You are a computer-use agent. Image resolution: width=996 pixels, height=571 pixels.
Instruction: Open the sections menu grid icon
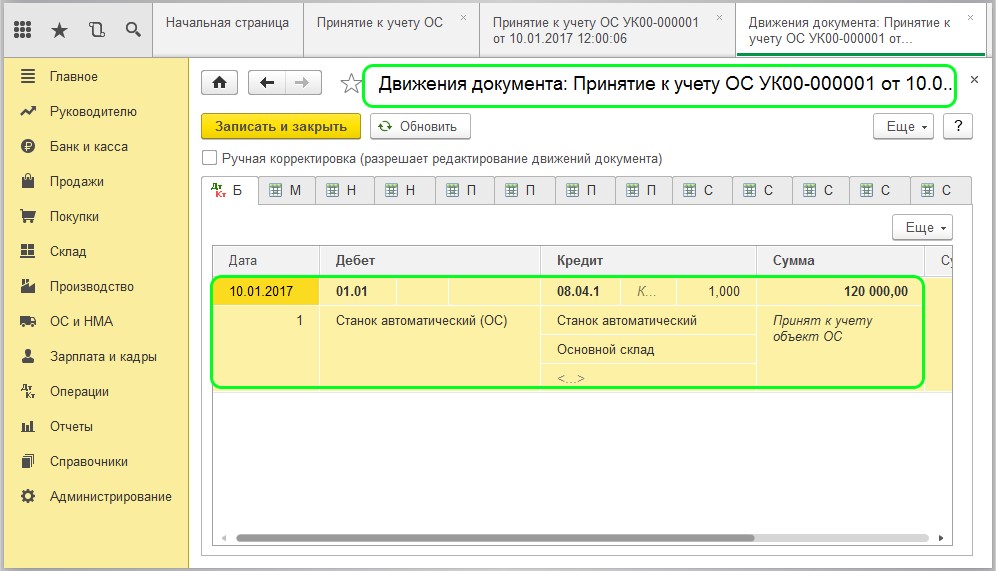tap(23, 29)
